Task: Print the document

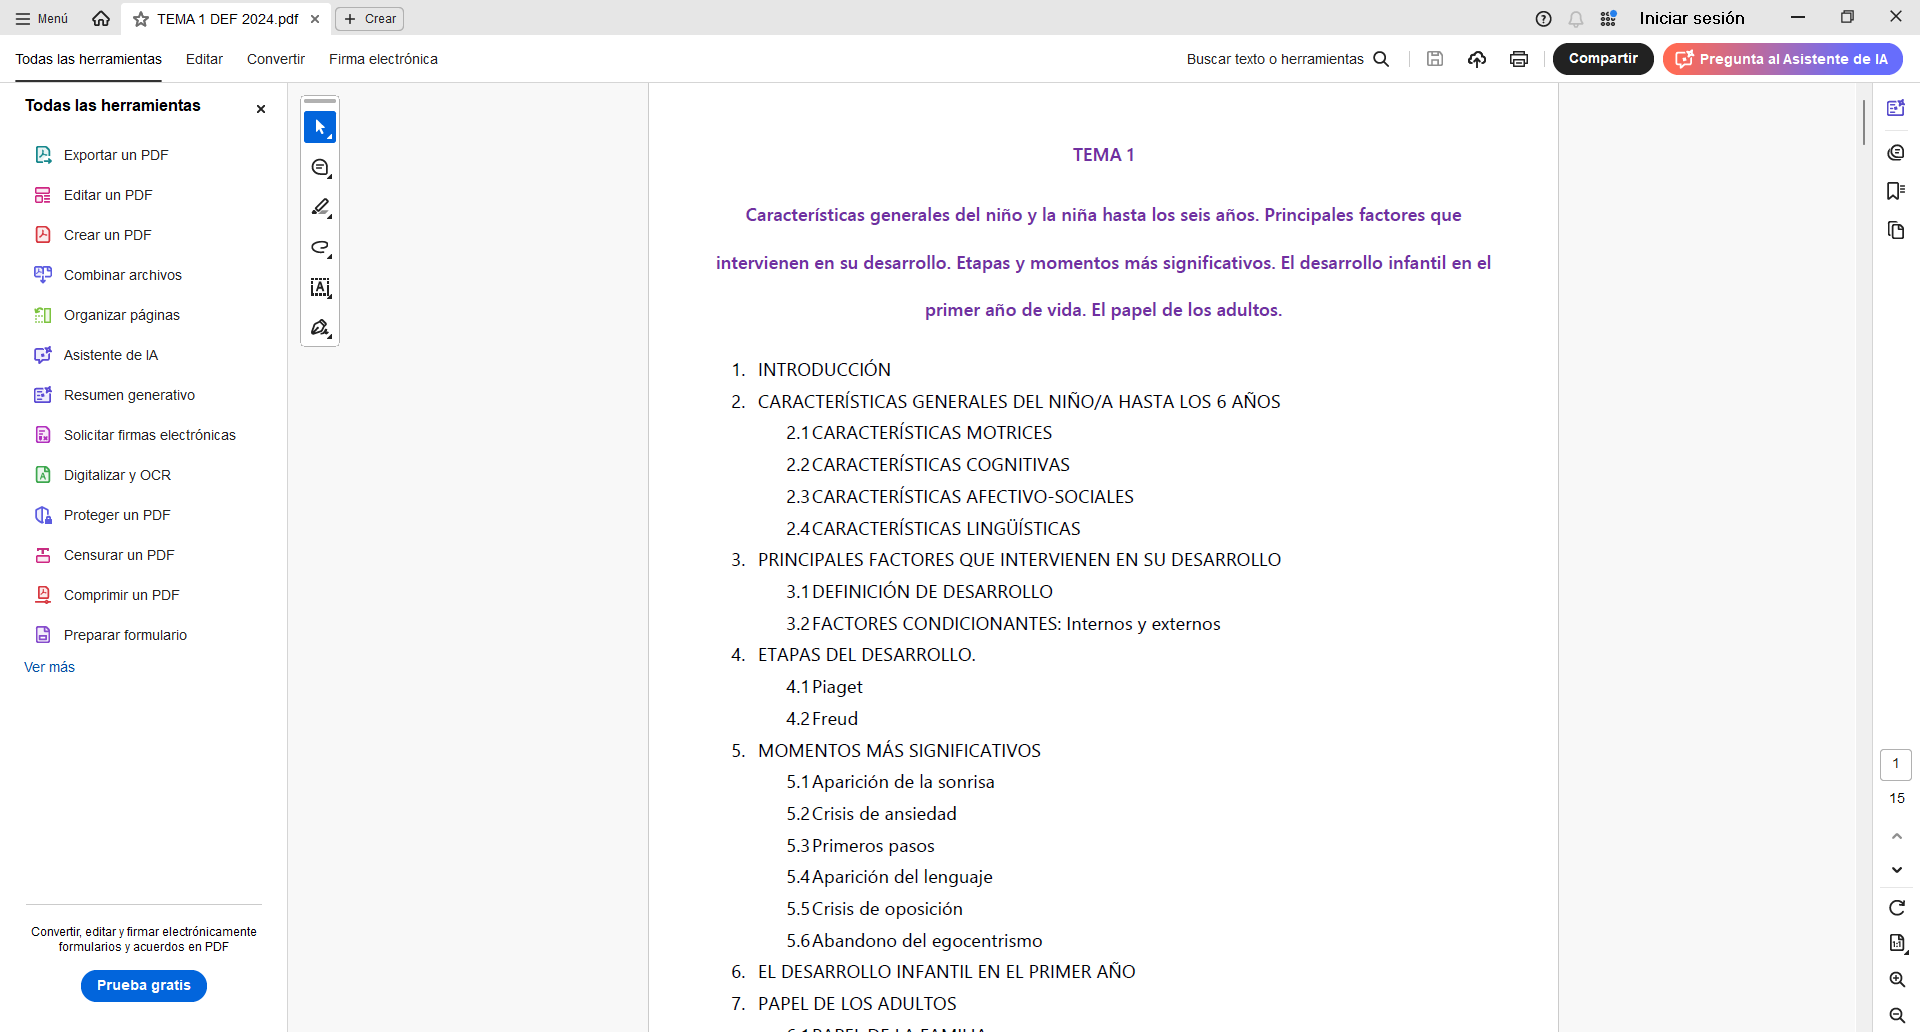Action: [1519, 59]
